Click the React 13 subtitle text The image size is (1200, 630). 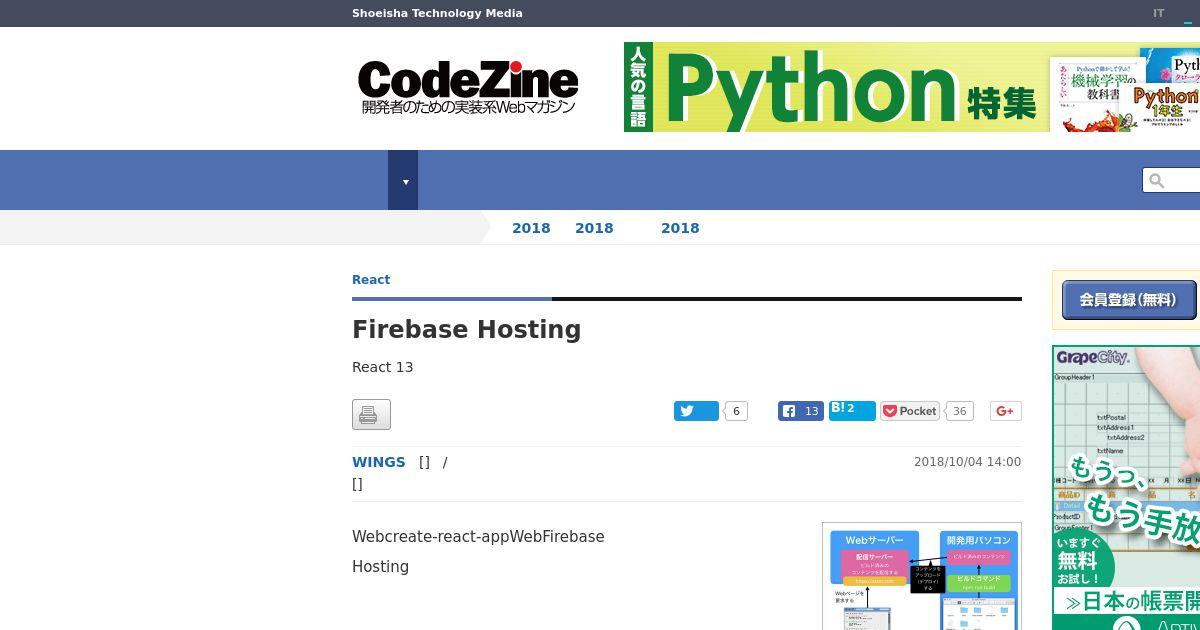tap(382, 367)
